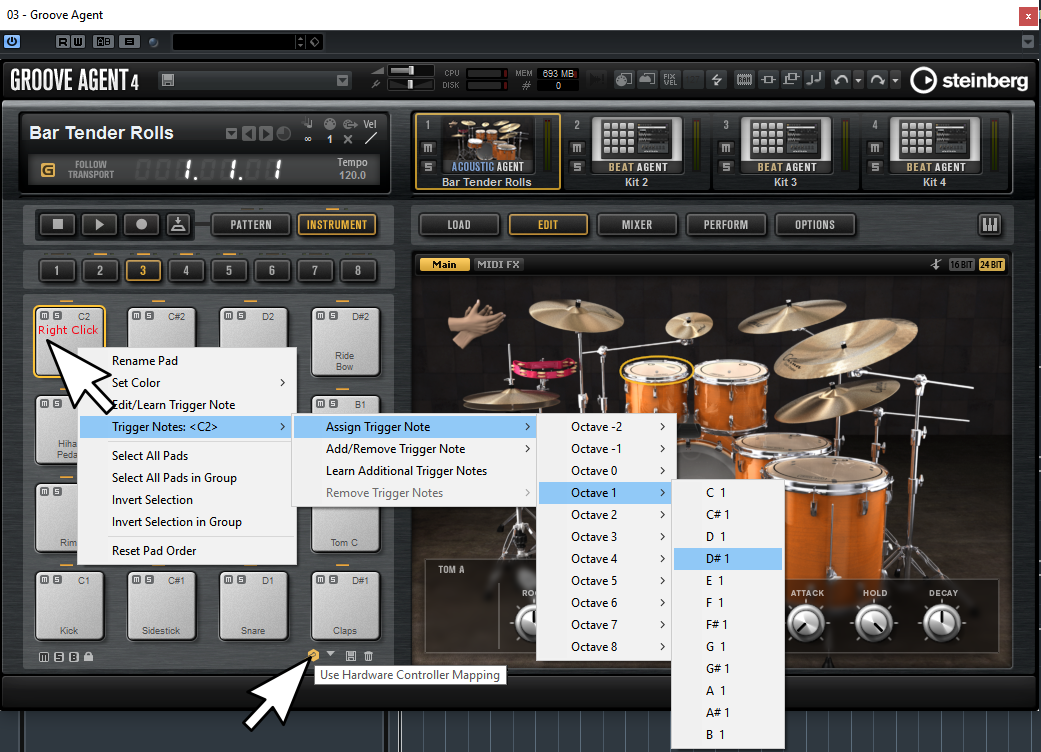Click the Play transport button
Viewport: 1041px width, 752px height.
coord(100,224)
